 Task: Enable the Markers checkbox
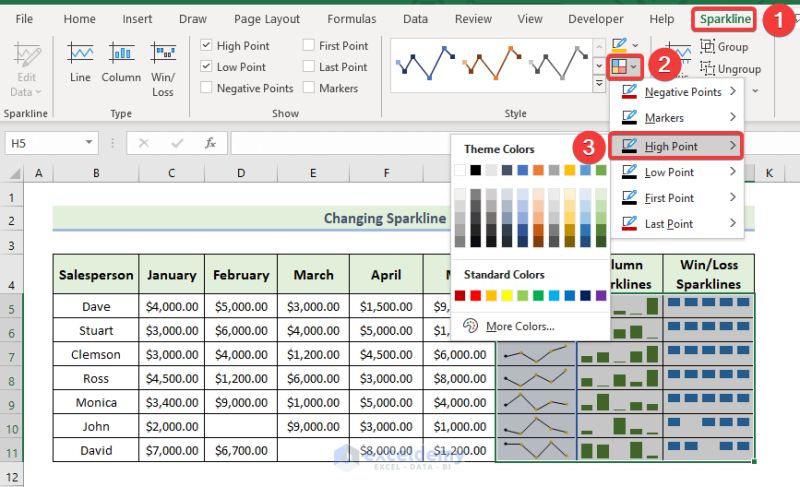tap(308, 88)
